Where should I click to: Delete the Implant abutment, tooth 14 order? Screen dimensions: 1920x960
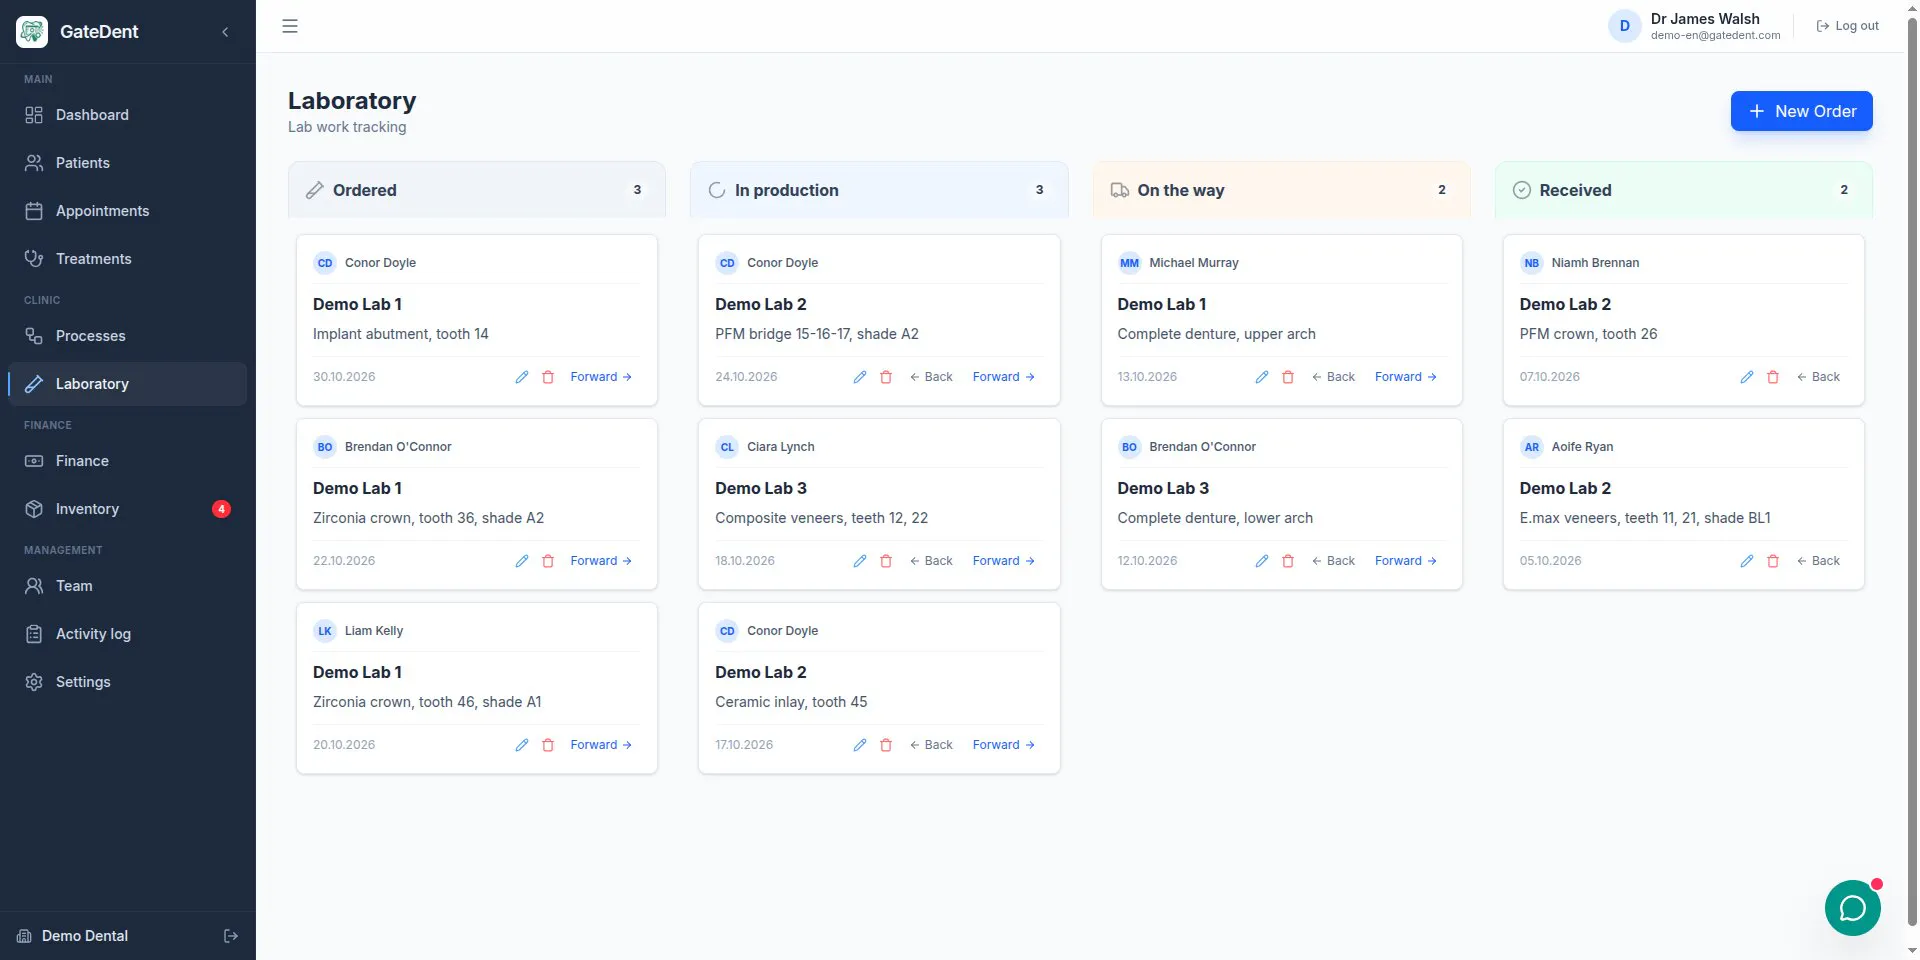(548, 377)
